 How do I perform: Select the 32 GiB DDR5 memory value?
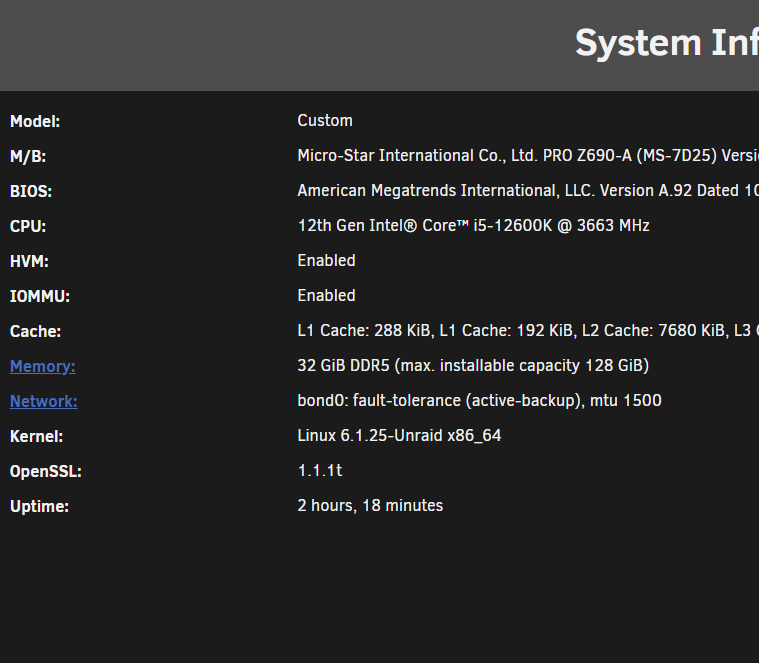(x=473, y=365)
